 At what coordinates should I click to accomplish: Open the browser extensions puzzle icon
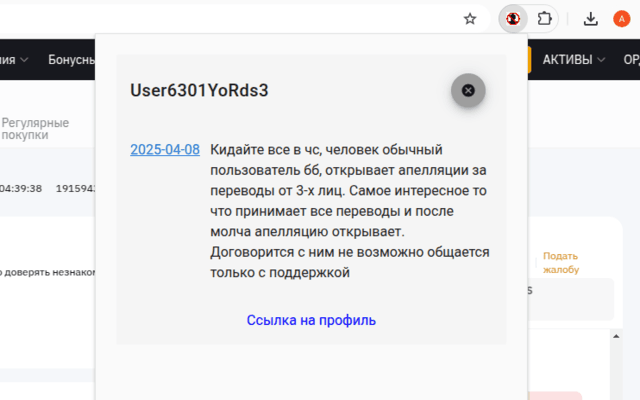tap(544, 19)
